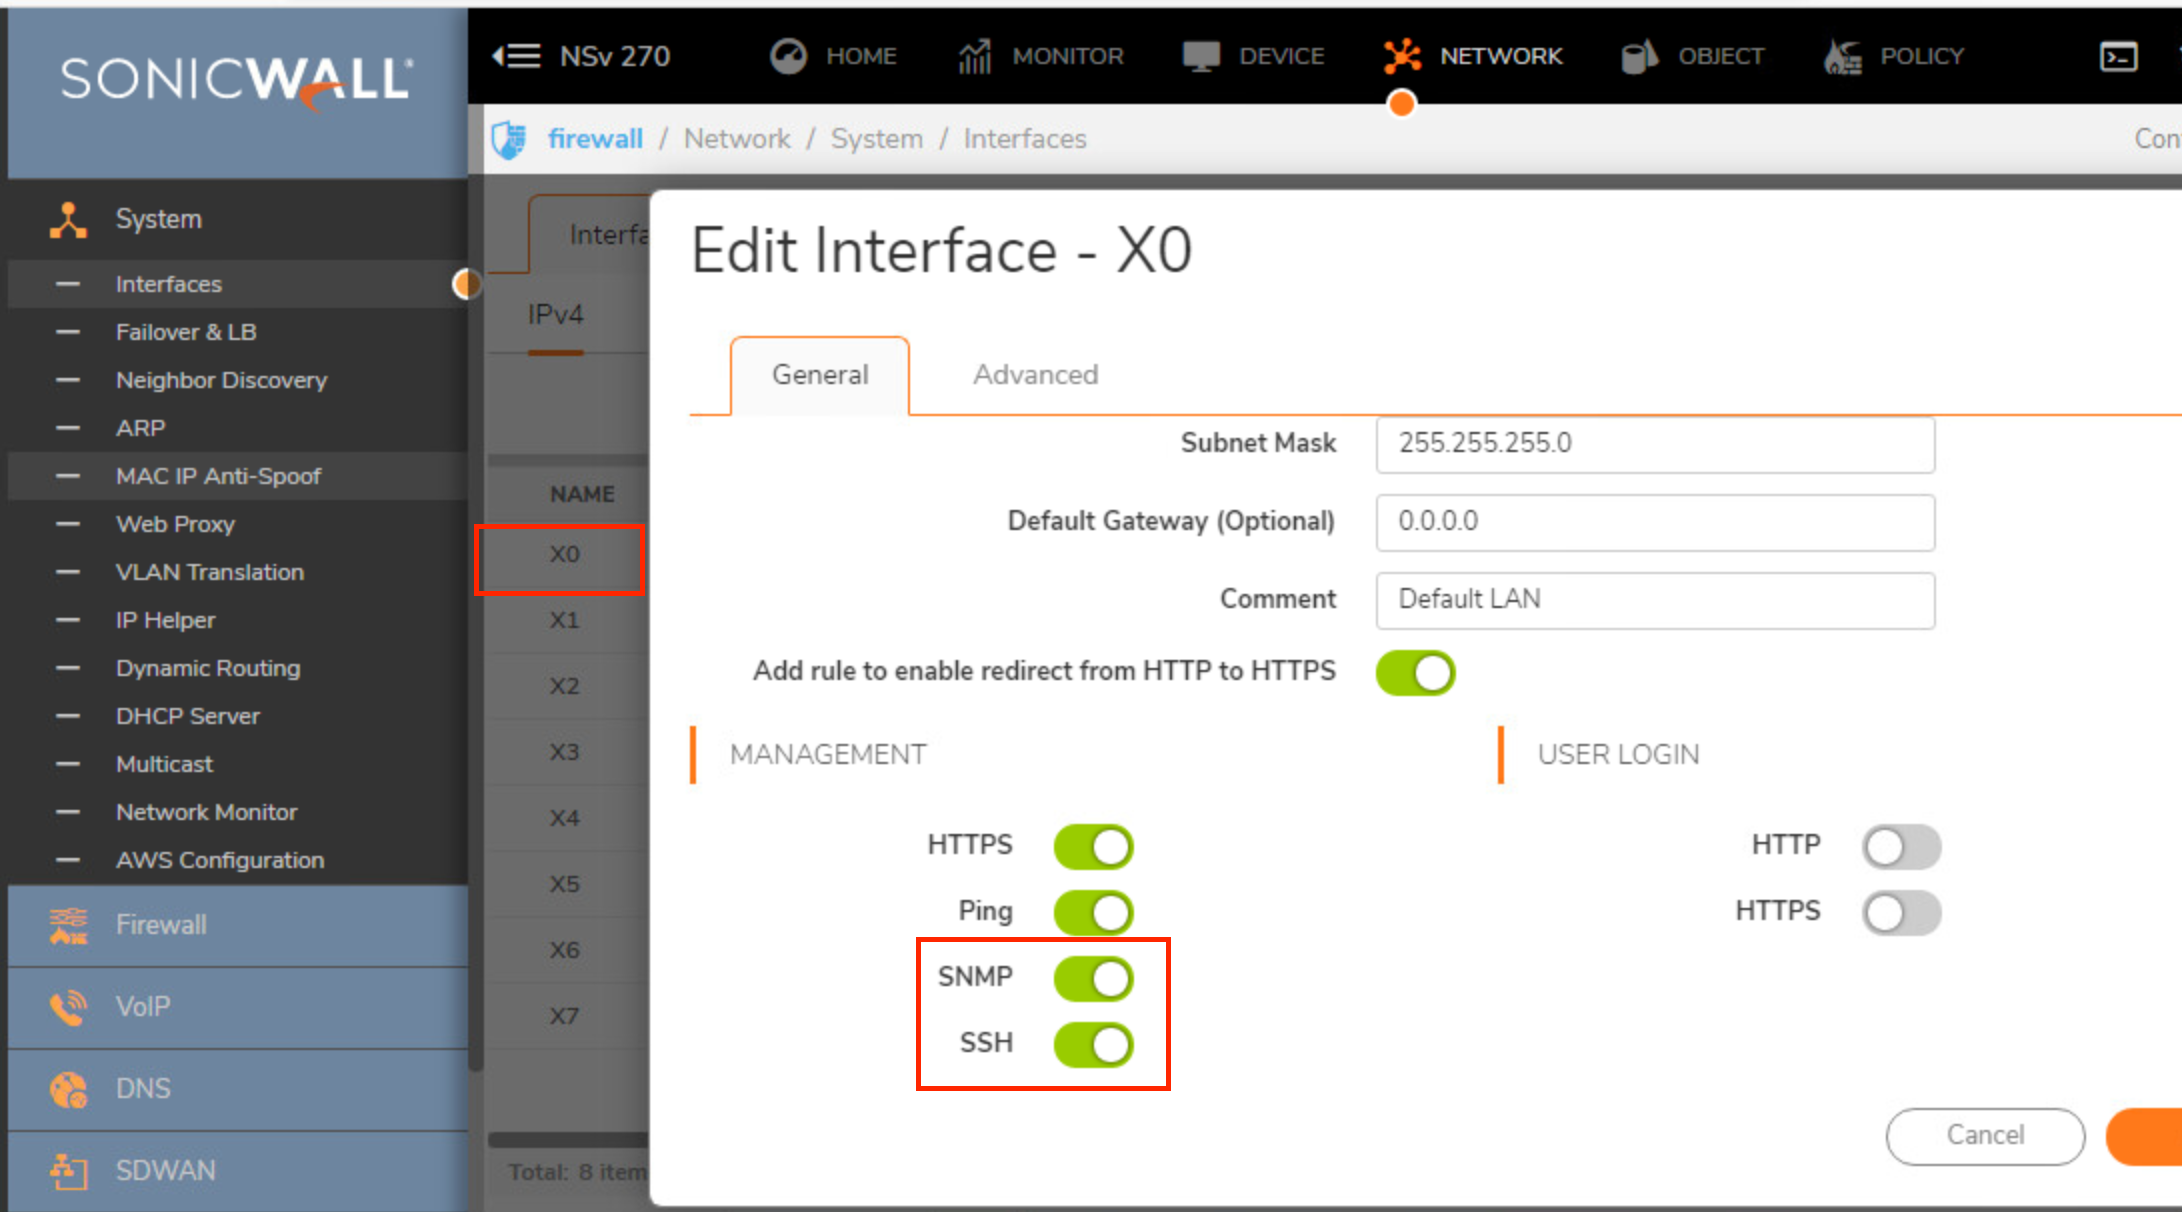2182x1212 pixels.
Task: Select the VoIP phone icon in sidebar
Action: [66, 1006]
